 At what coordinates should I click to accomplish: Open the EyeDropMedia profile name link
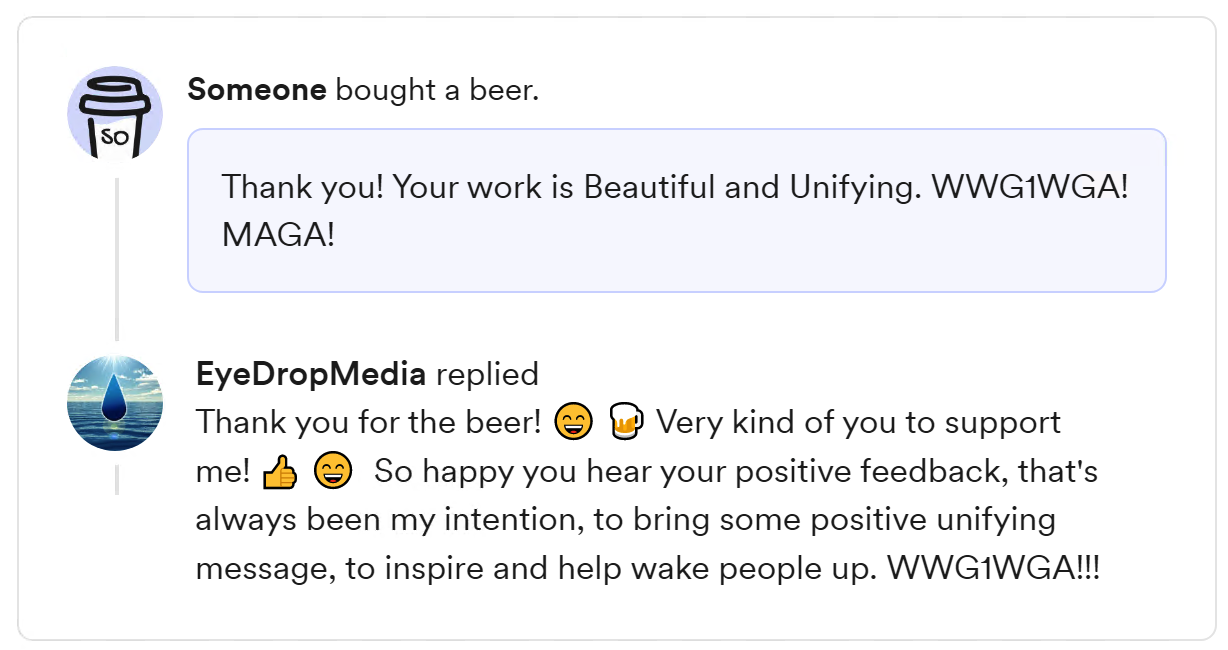tap(311, 374)
